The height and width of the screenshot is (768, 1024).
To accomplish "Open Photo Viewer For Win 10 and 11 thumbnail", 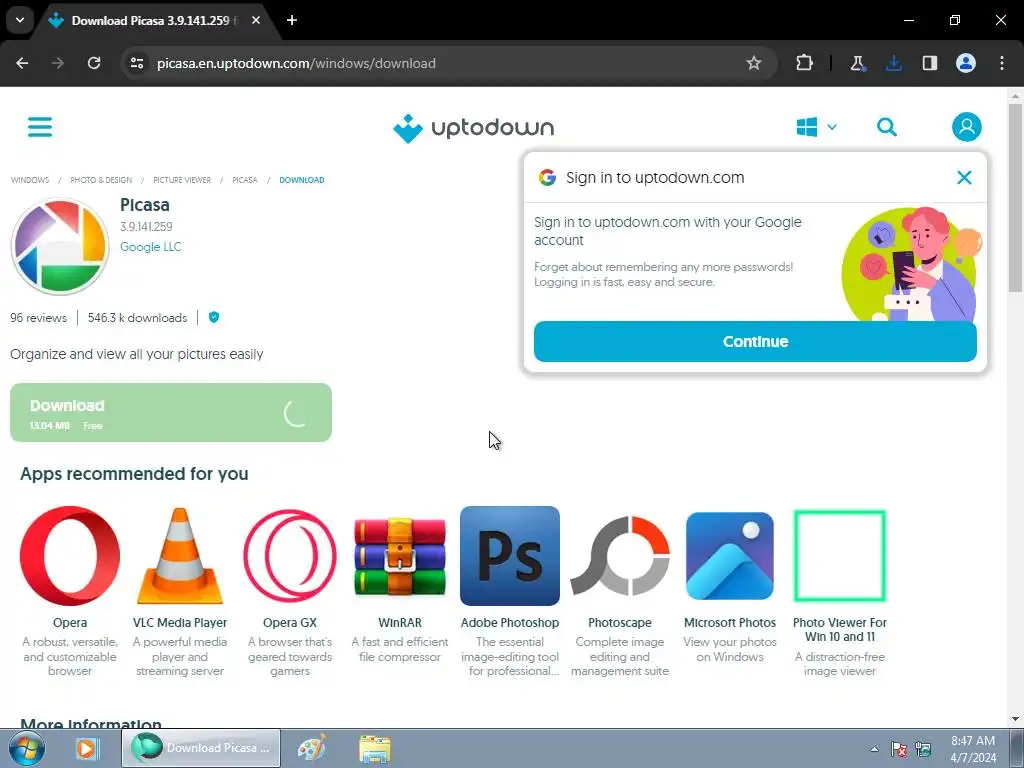I will coord(840,556).
